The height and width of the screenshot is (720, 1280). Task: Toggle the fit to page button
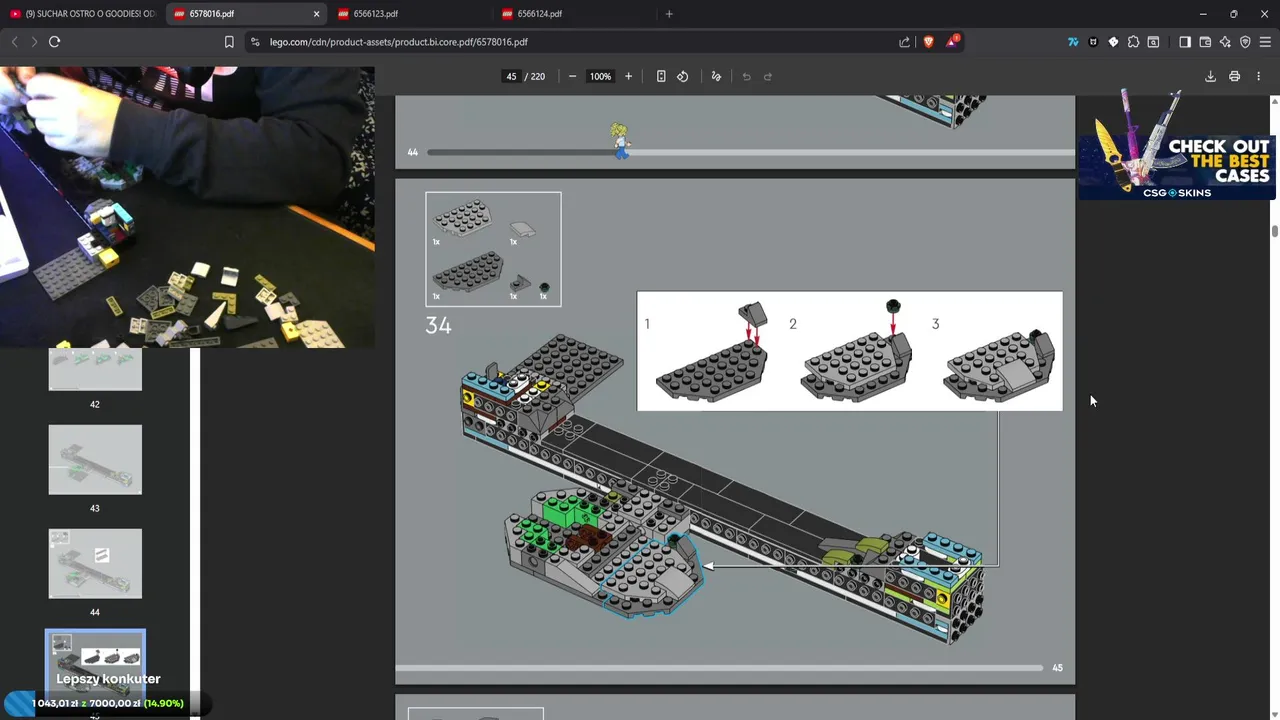661,76
